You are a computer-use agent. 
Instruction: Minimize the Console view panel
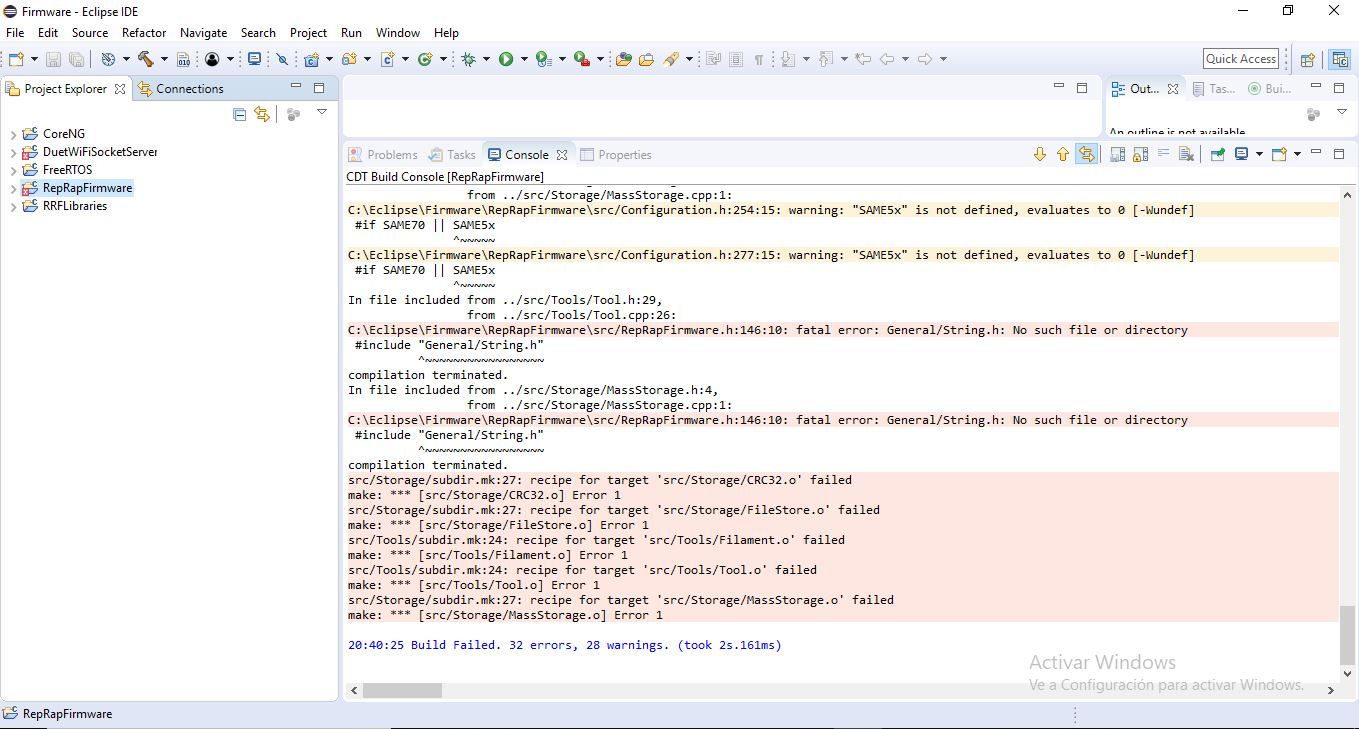pyautogui.click(x=1315, y=153)
